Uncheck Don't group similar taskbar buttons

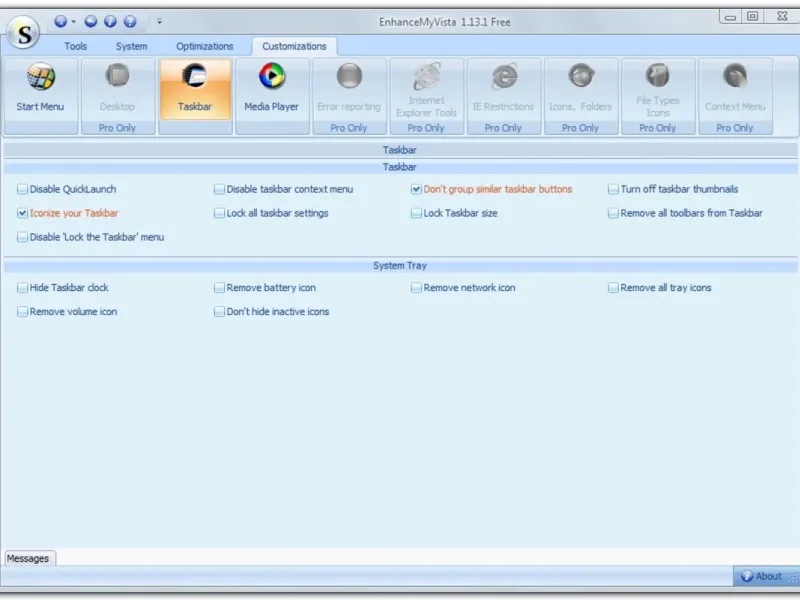point(416,189)
